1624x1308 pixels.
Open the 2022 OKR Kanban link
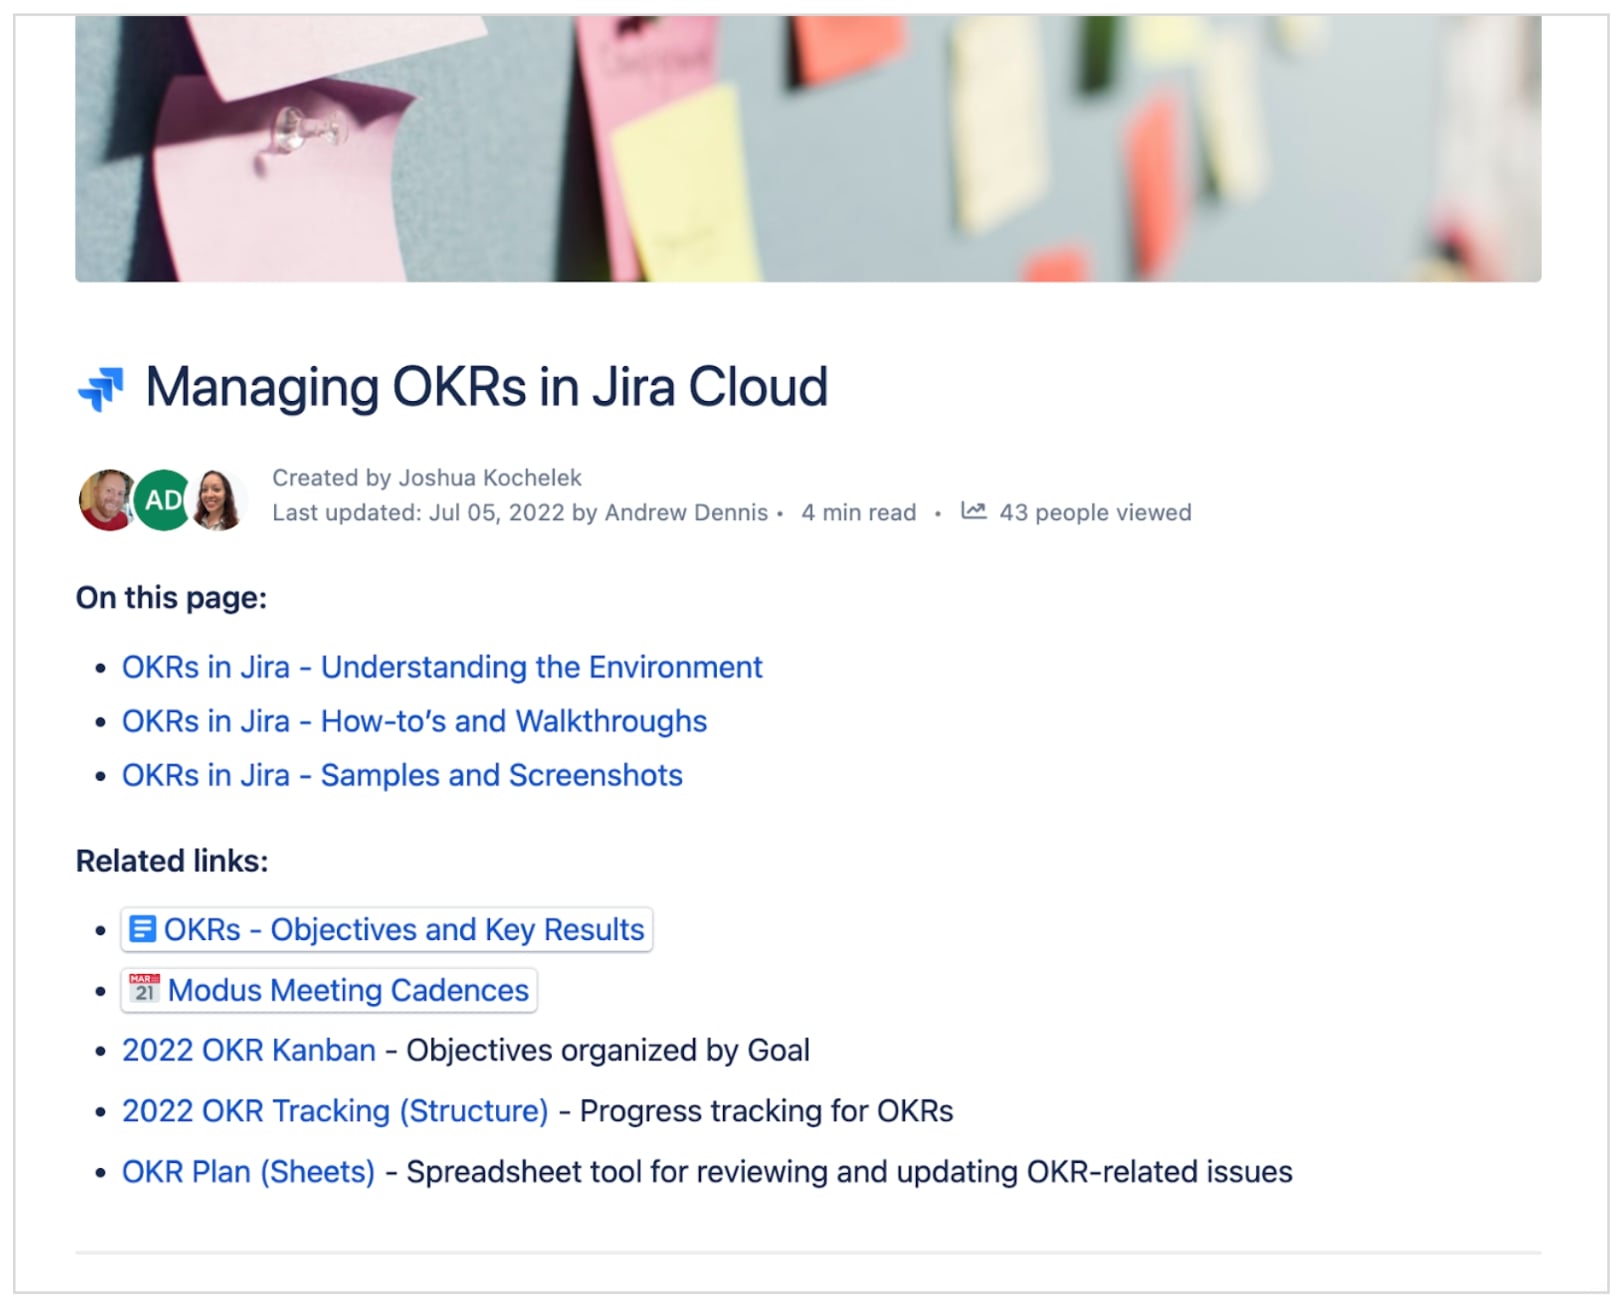click(x=249, y=1050)
